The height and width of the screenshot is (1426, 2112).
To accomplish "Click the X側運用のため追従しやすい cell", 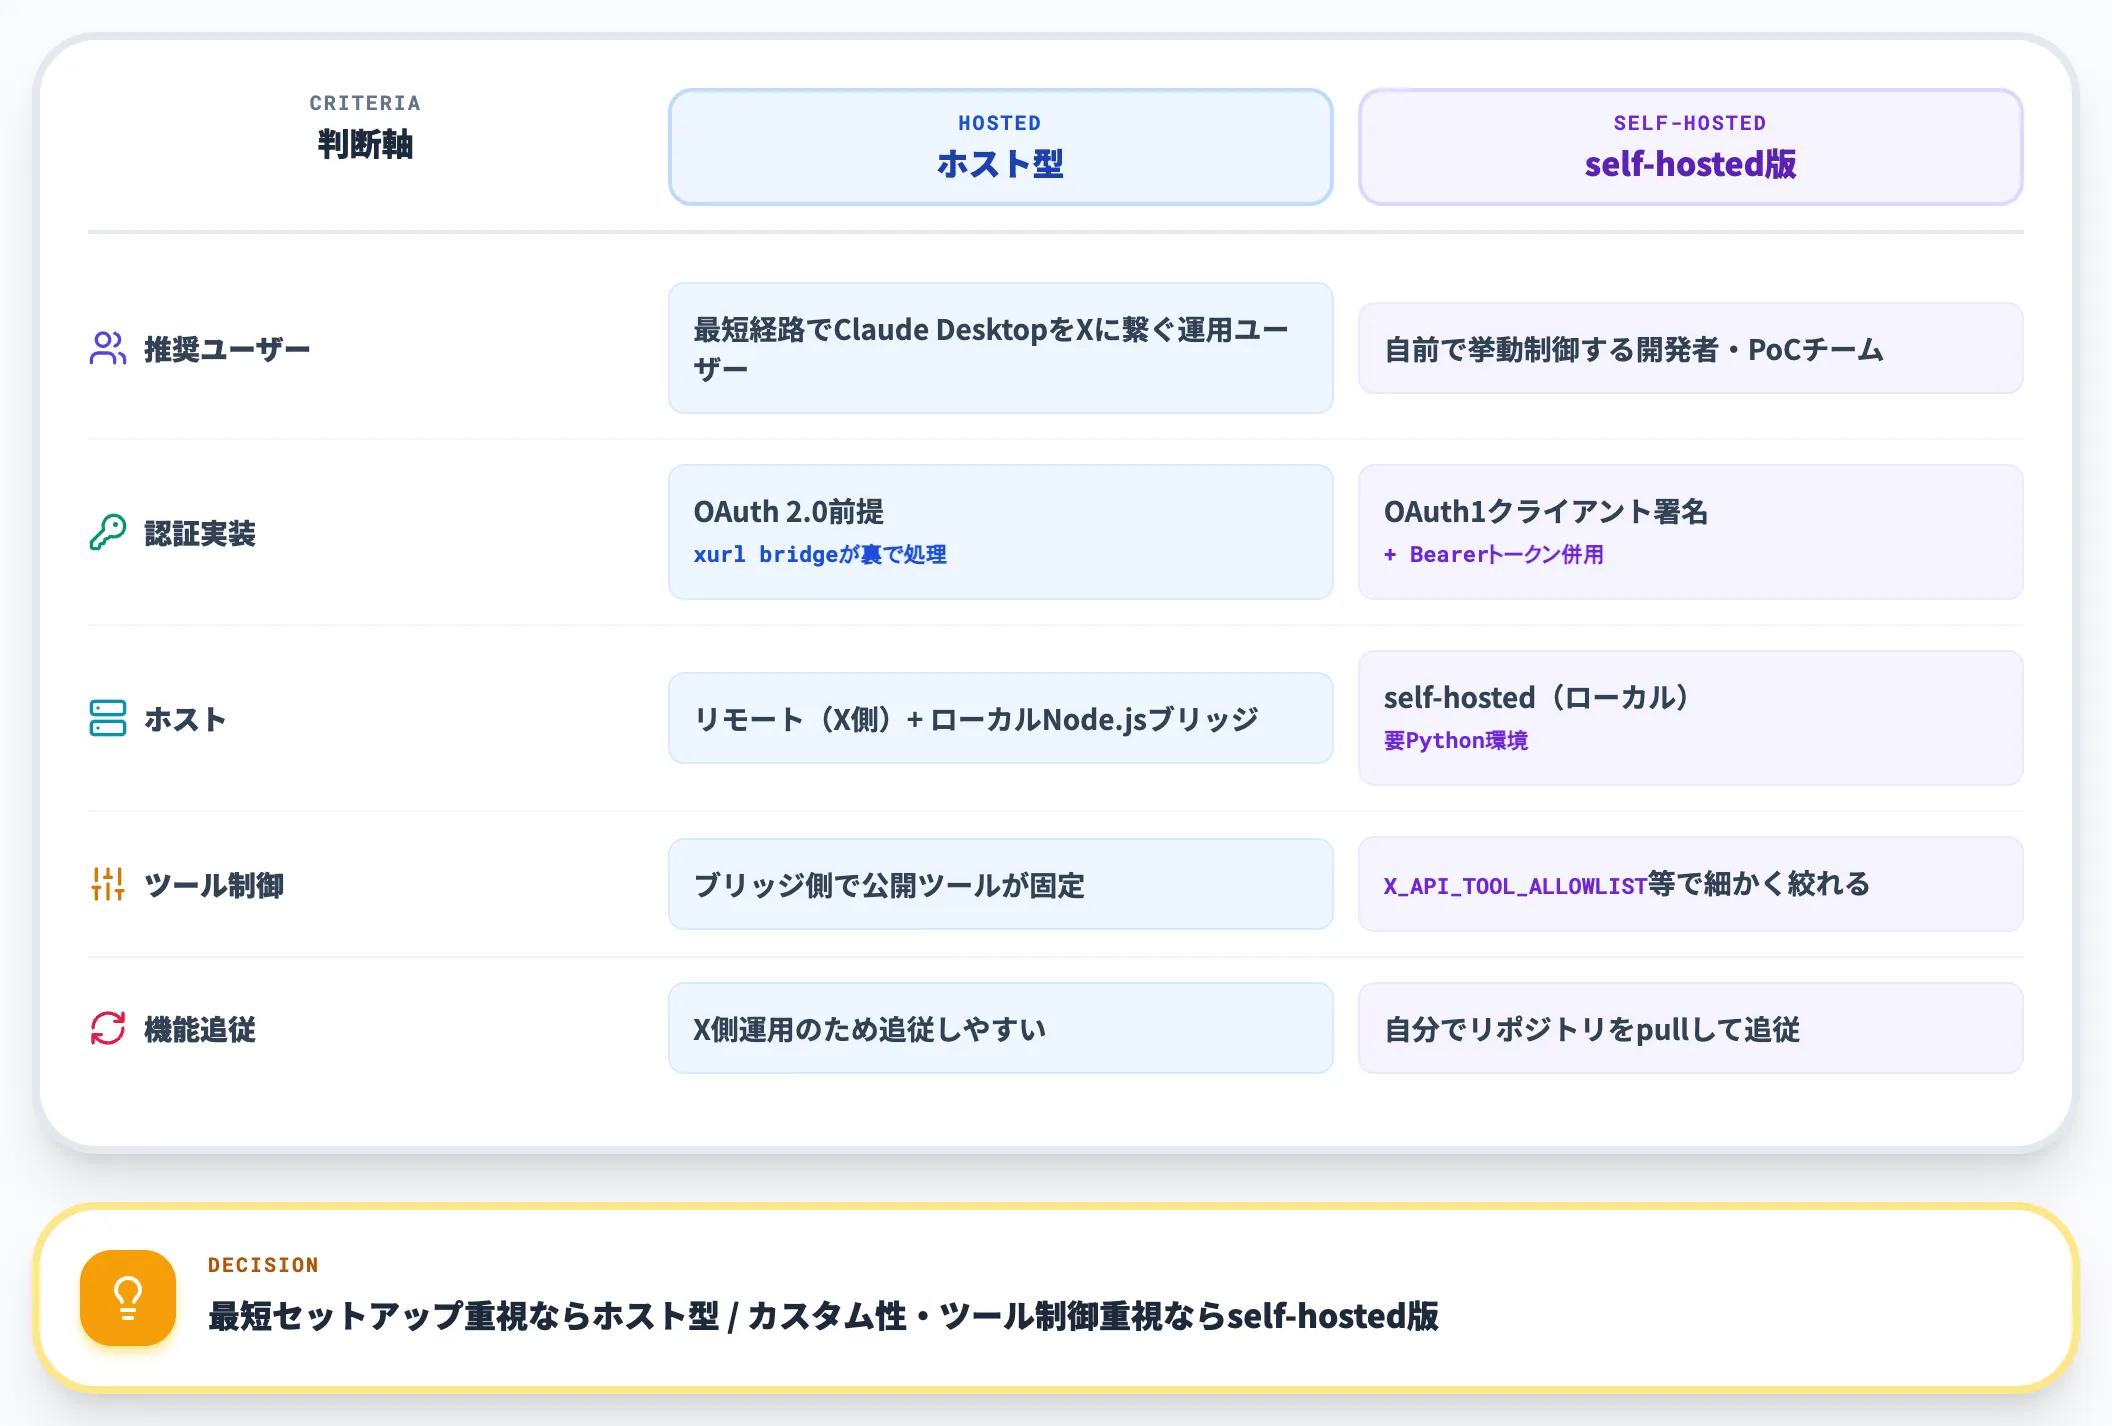I will (x=1001, y=1028).
